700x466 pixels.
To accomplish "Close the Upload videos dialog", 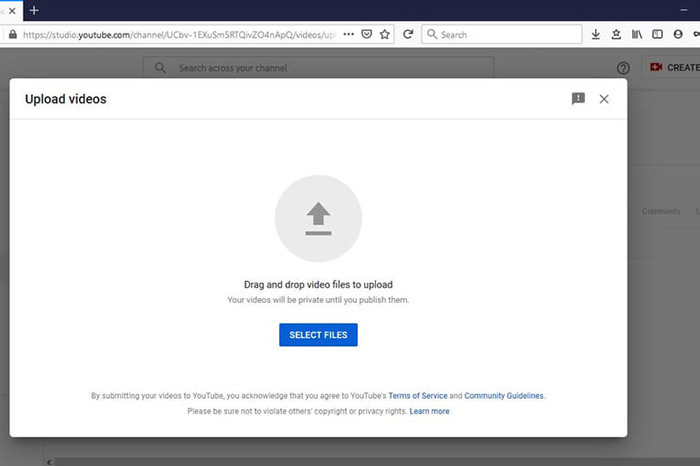I will click(x=604, y=99).
